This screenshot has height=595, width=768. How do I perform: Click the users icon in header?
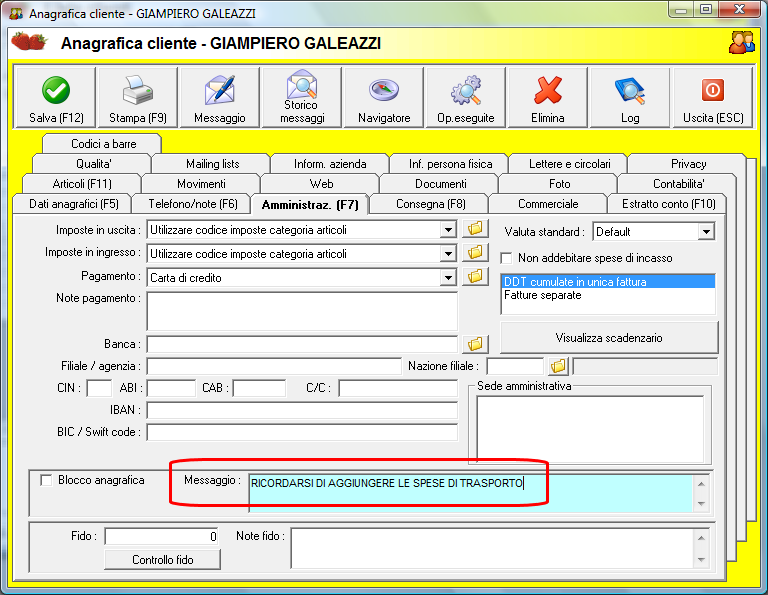tap(742, 43)
